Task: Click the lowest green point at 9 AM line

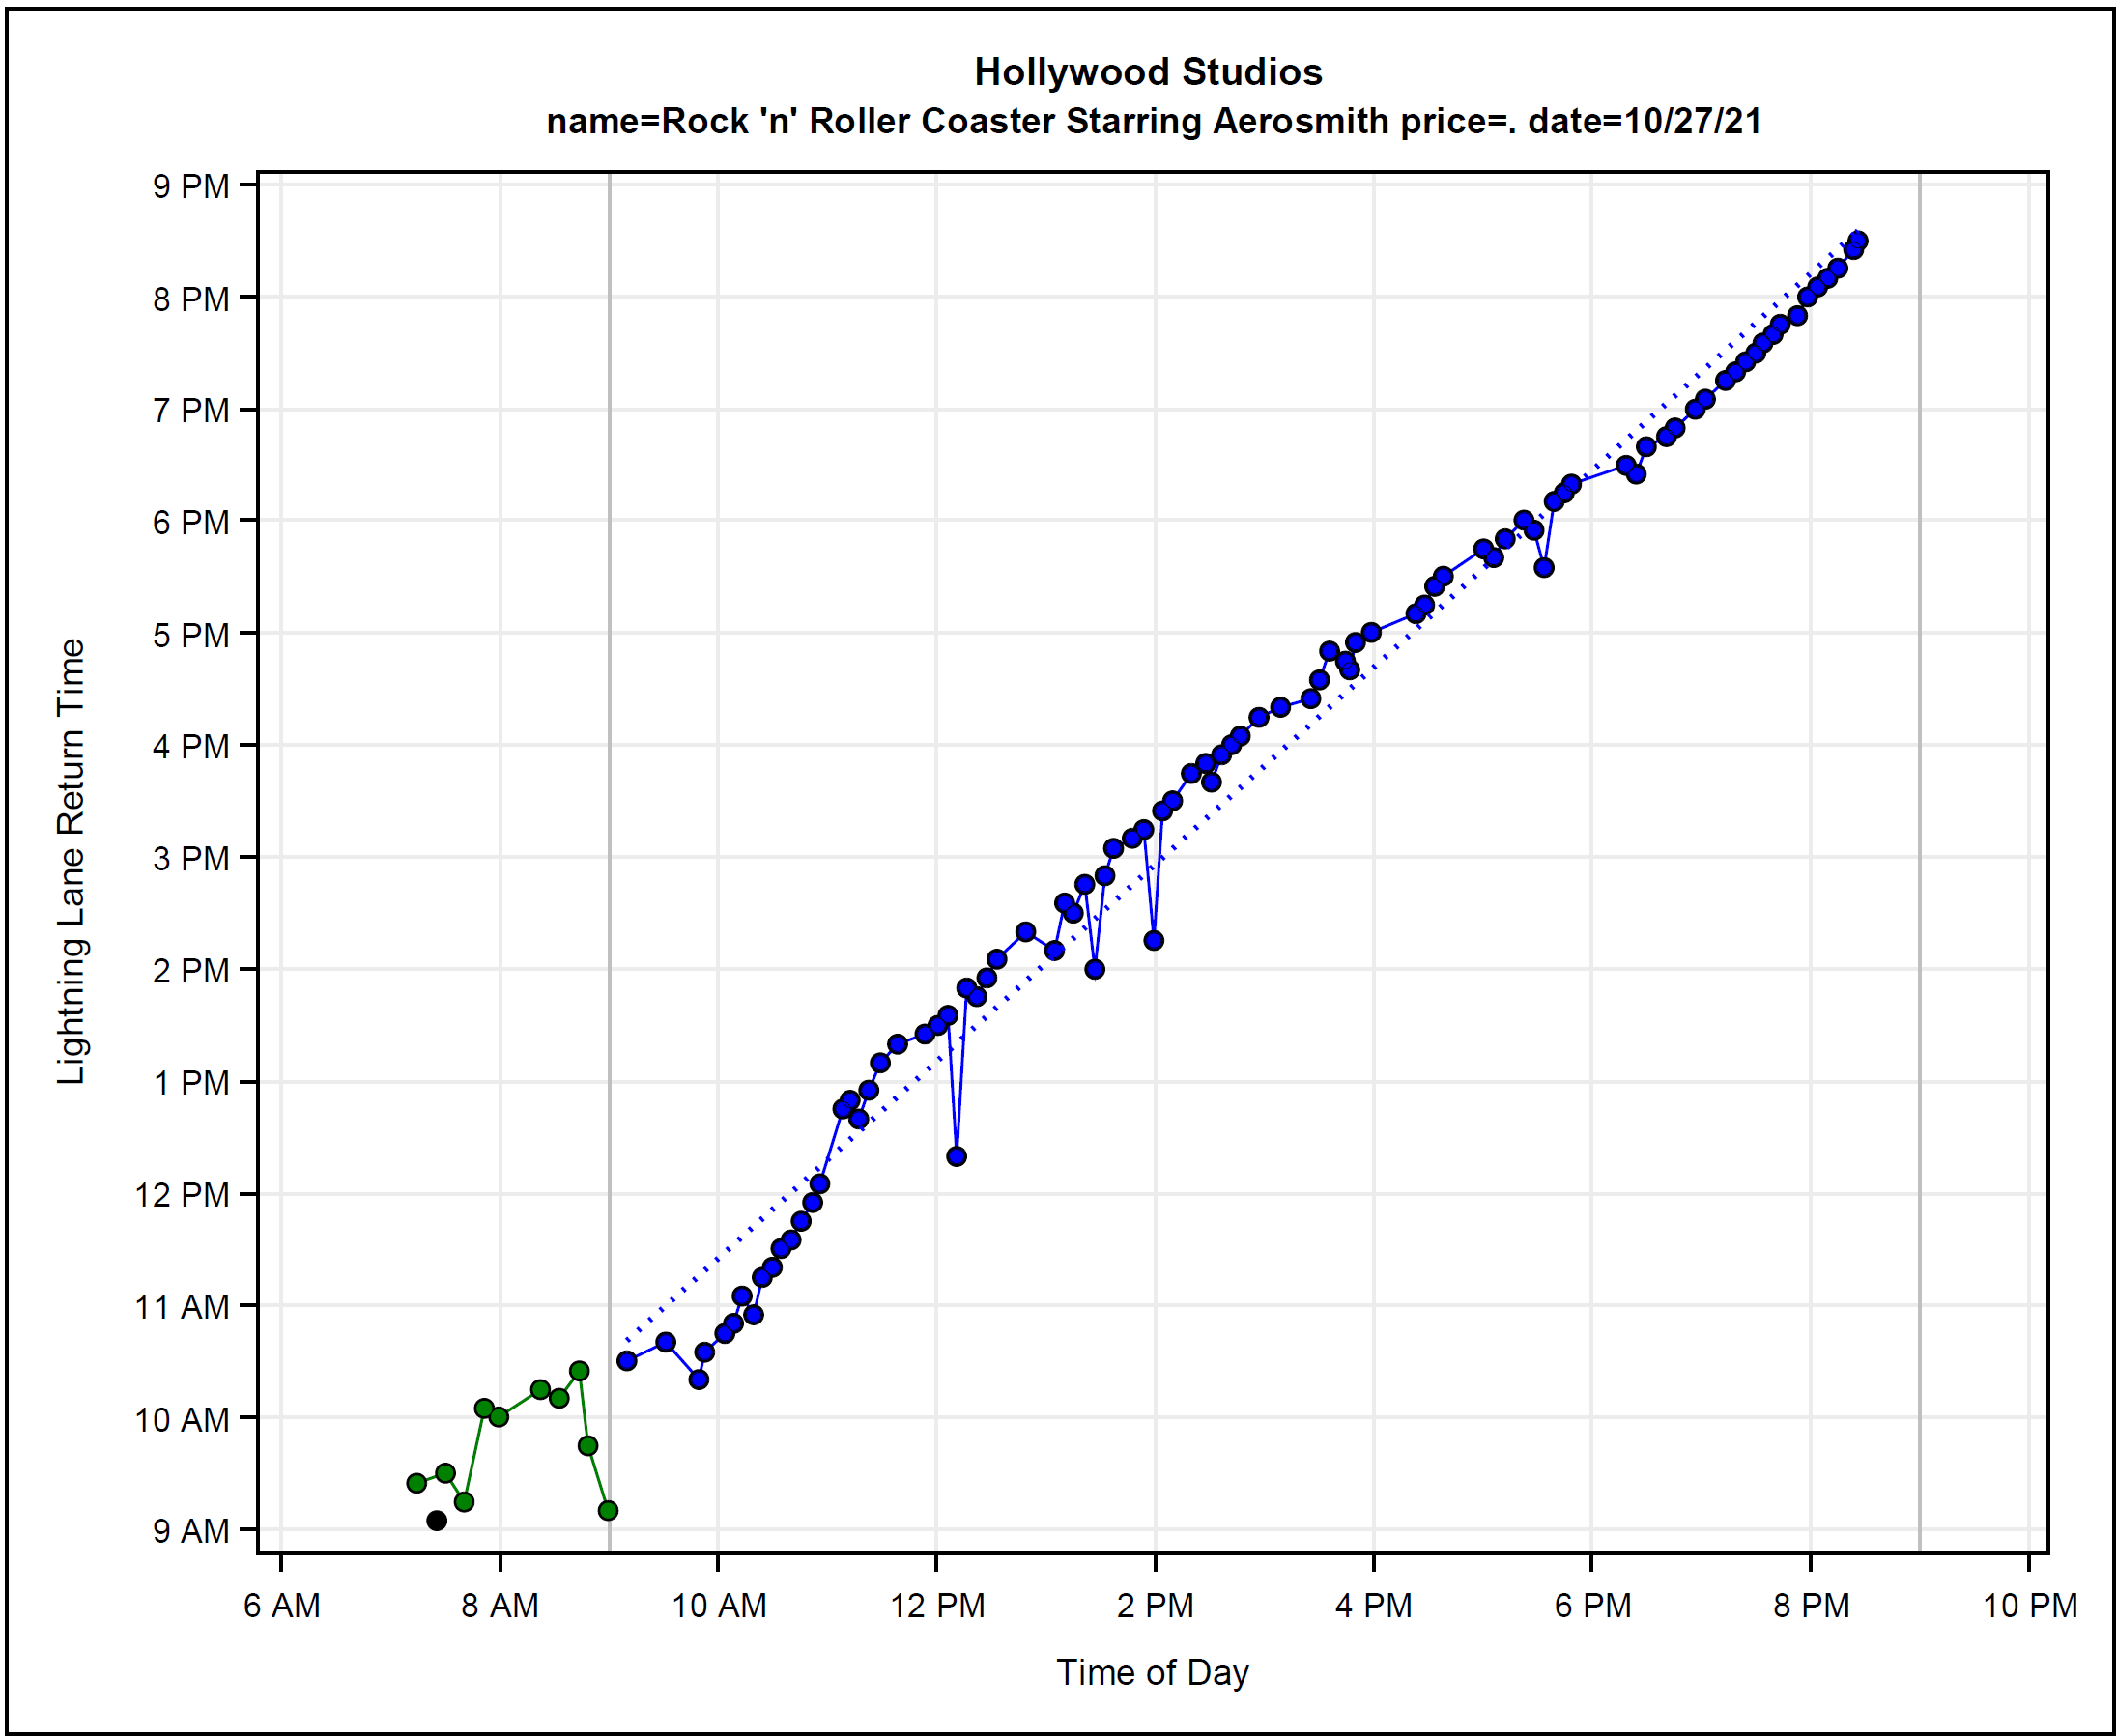Action: (x=608, y=1510)
